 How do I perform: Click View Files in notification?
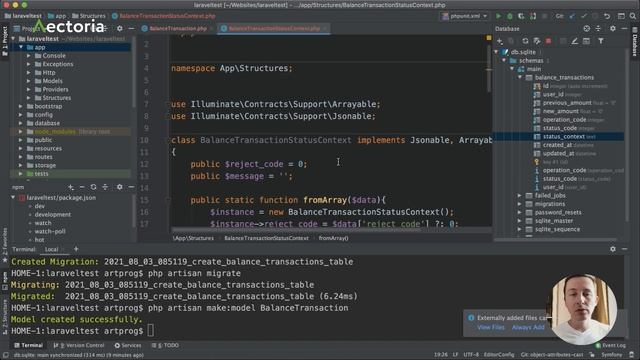click(x=491, y=327)
